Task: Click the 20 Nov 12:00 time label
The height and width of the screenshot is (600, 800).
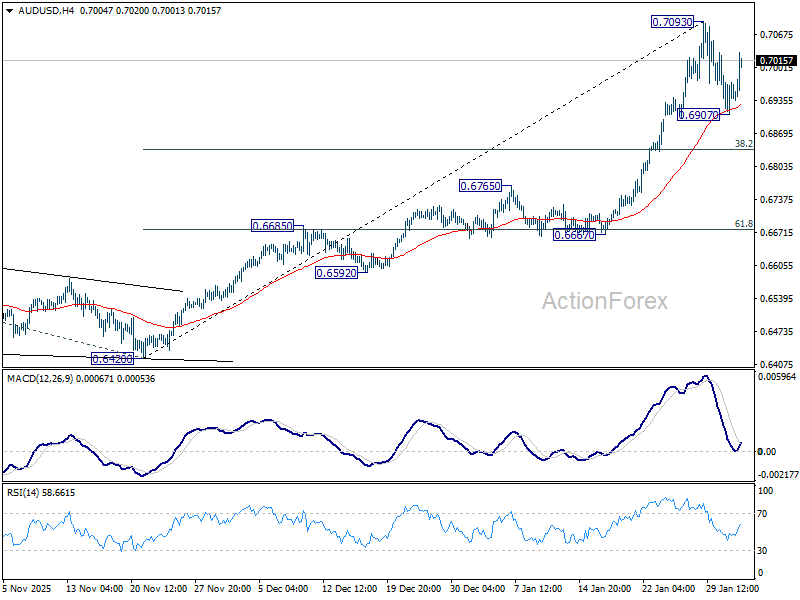Action: [159, 588]
